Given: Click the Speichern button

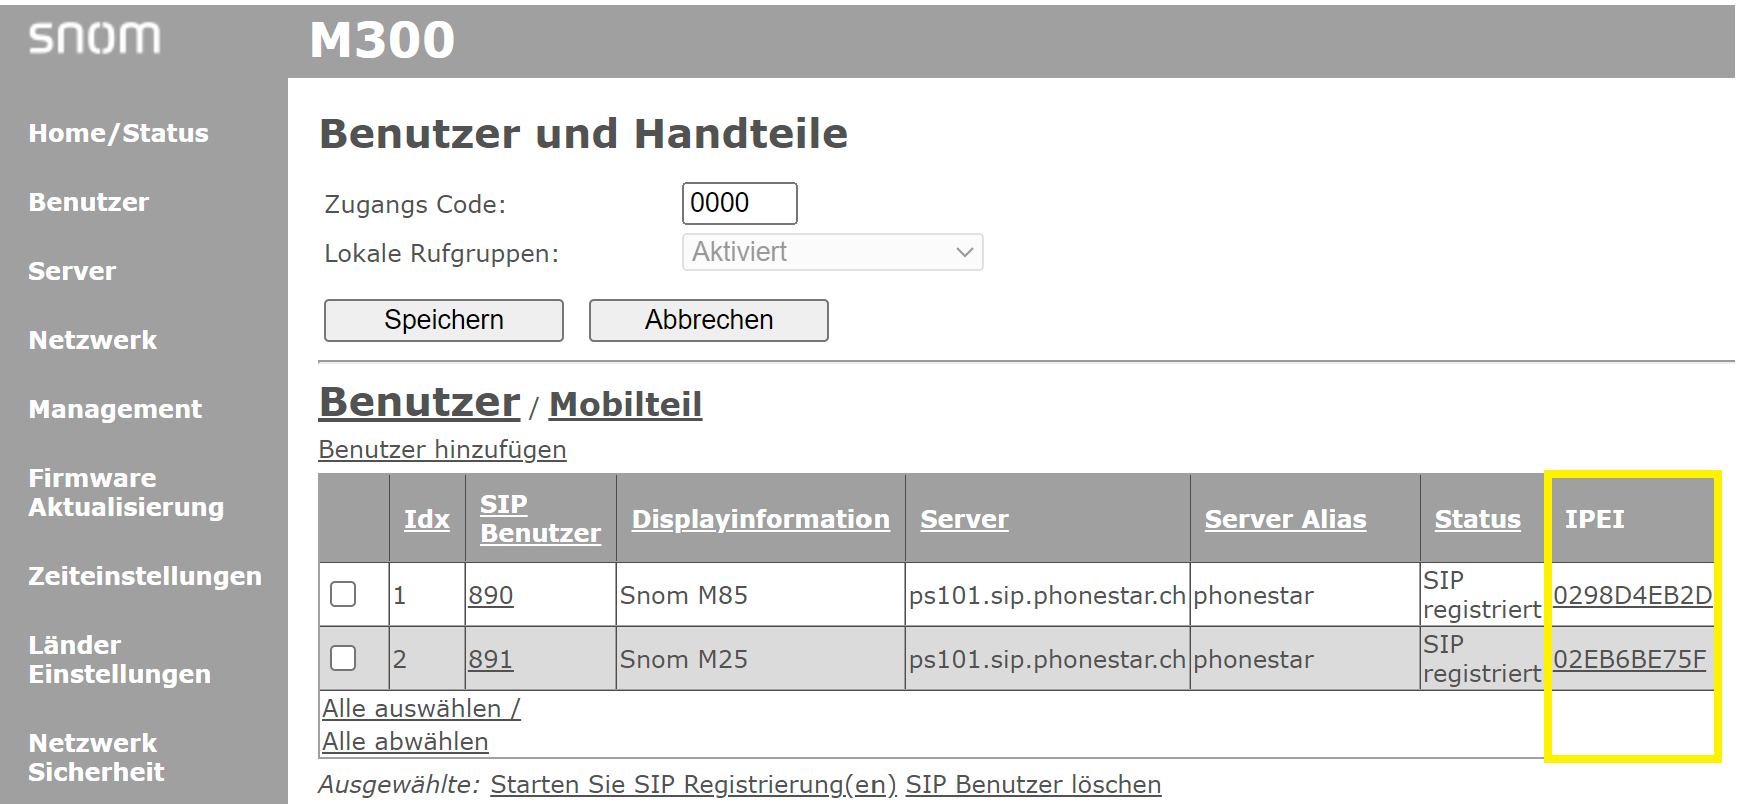Looking at the screenshot, I should pyautogui.click(x=444, y=320).
